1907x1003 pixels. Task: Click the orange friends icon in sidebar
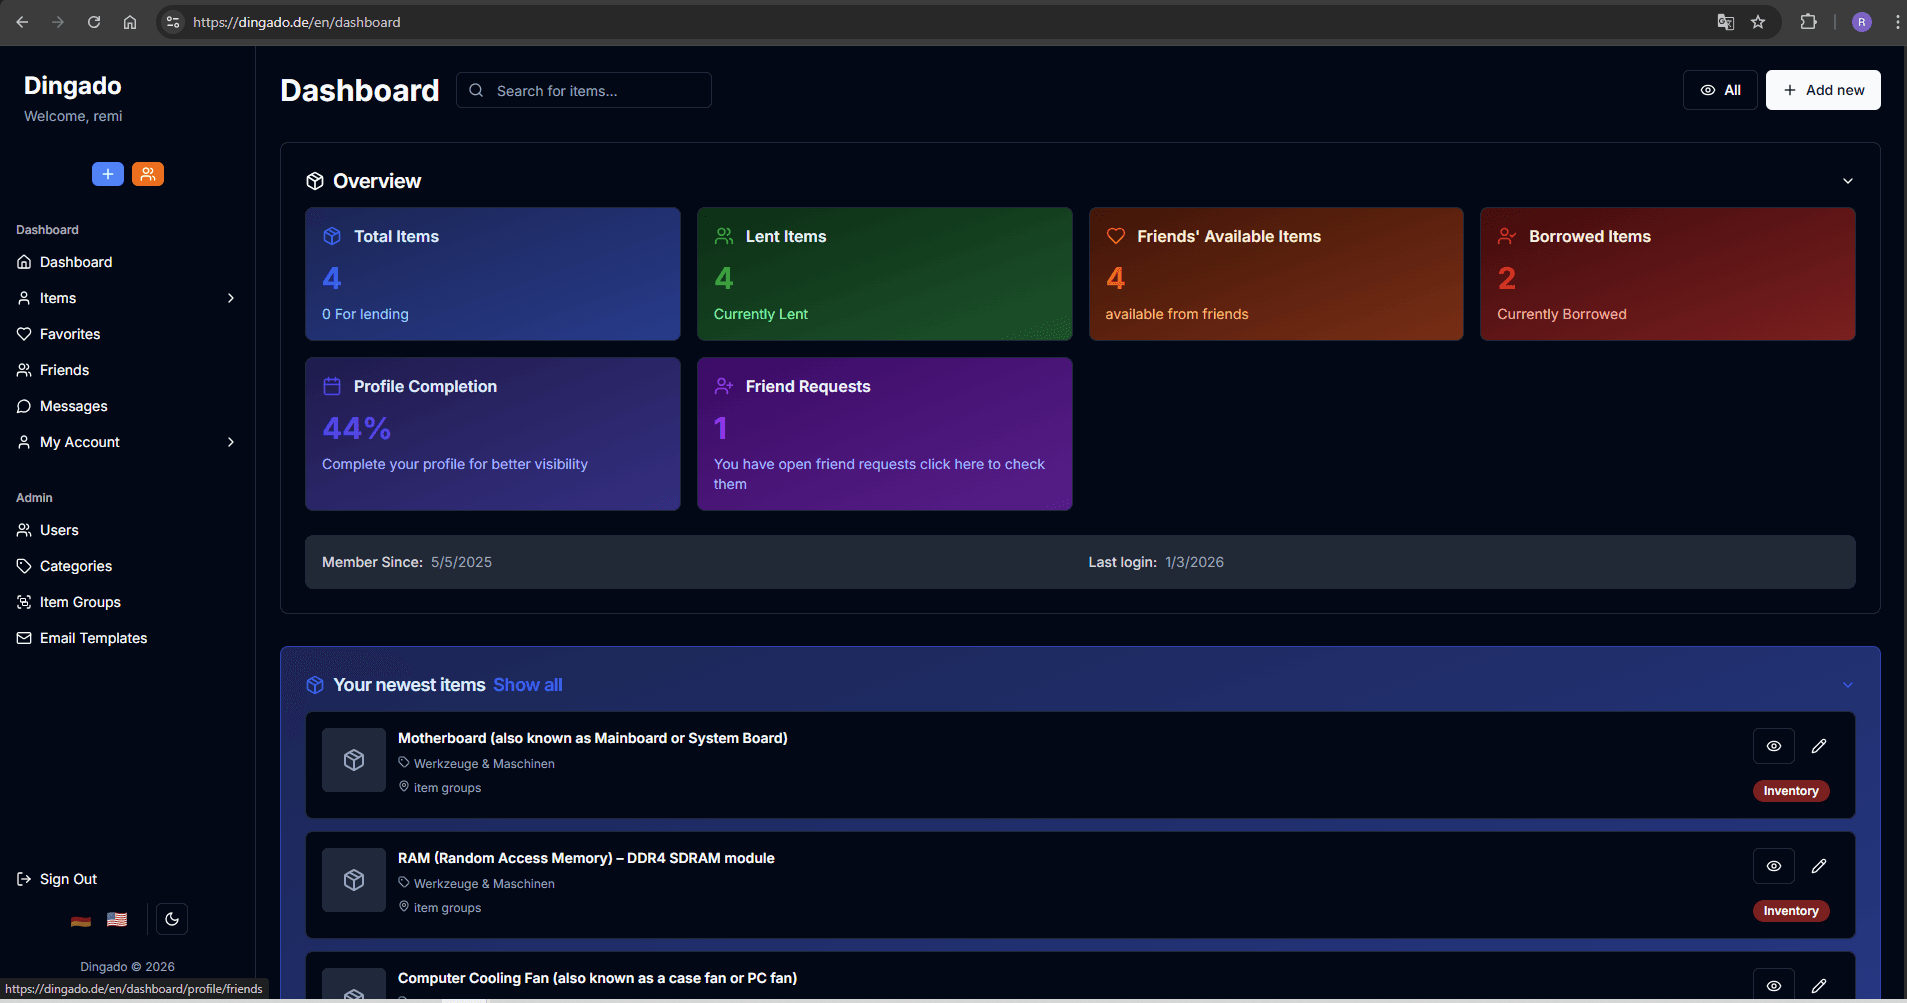(148, 174)
